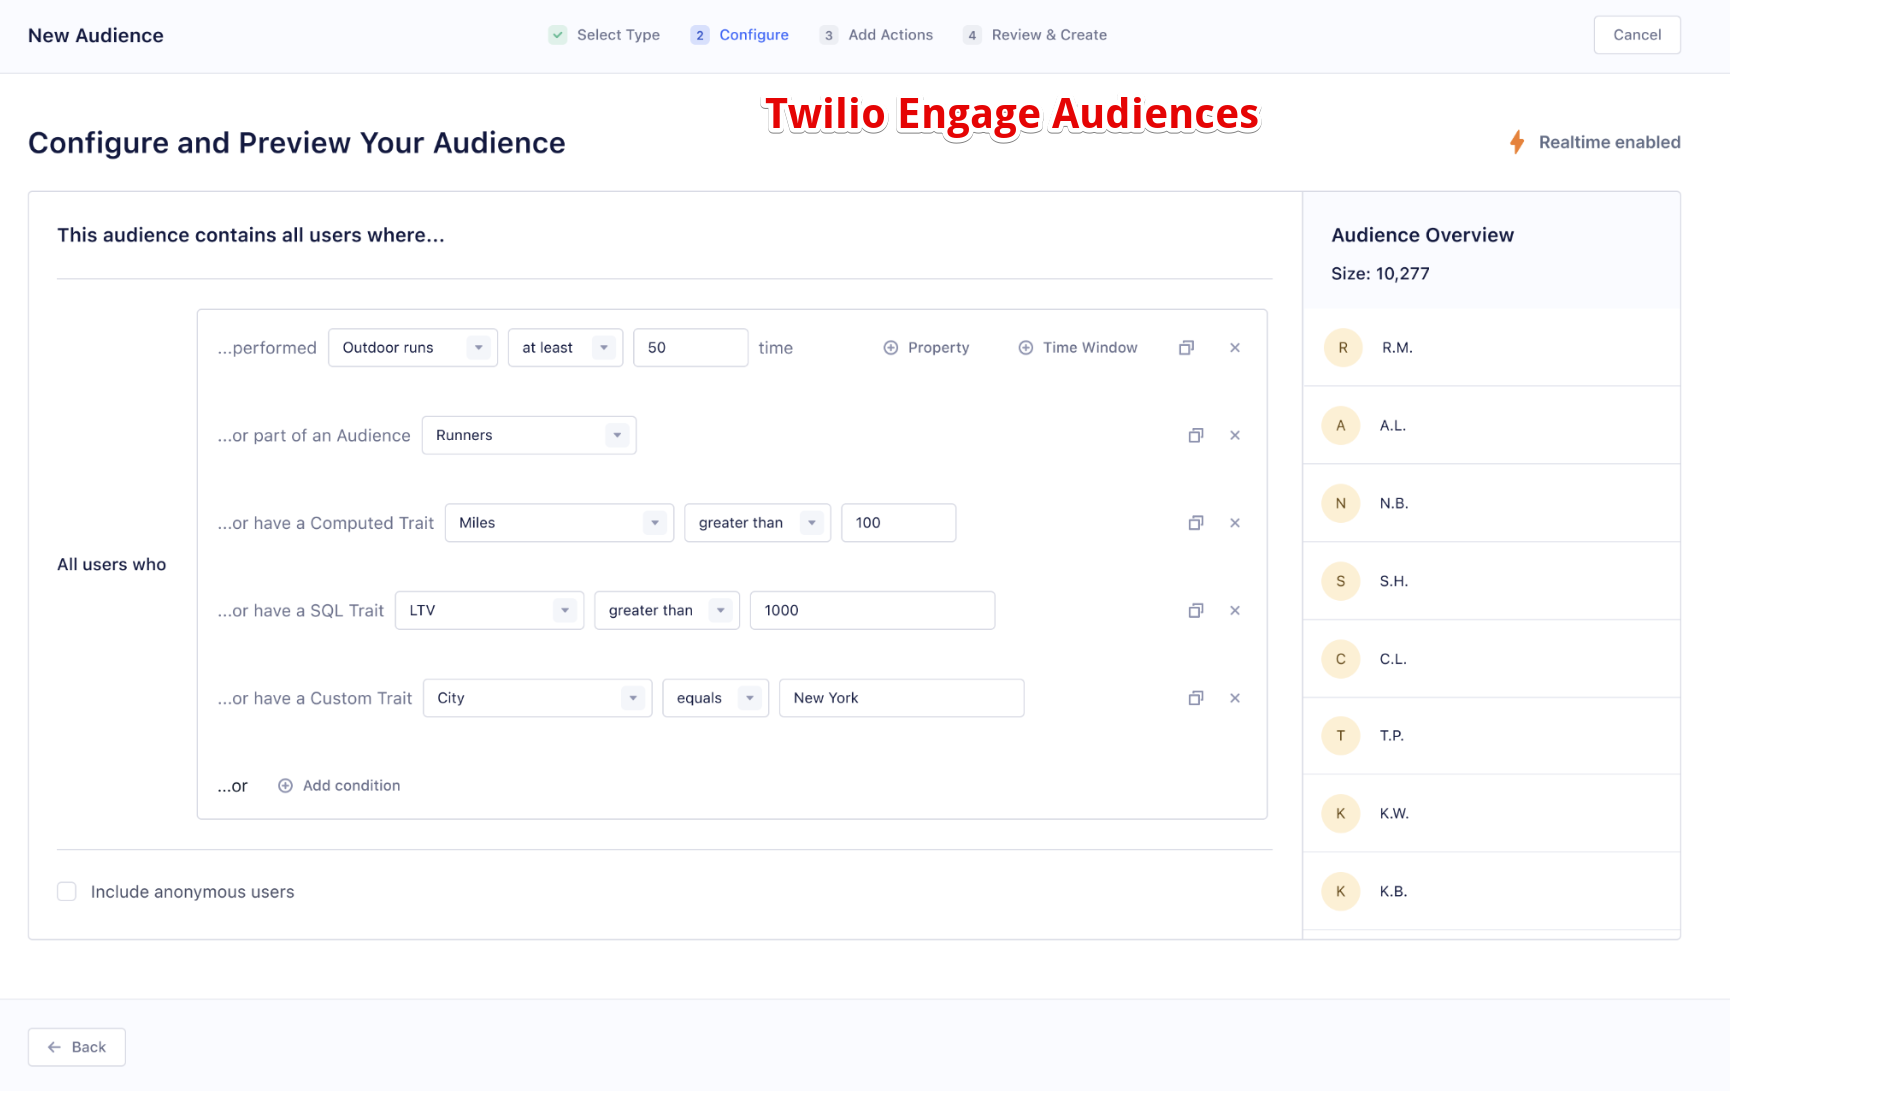1890x1106 pixels.
Task: Delete the City custom trait condition
Action: point(1235,698)
